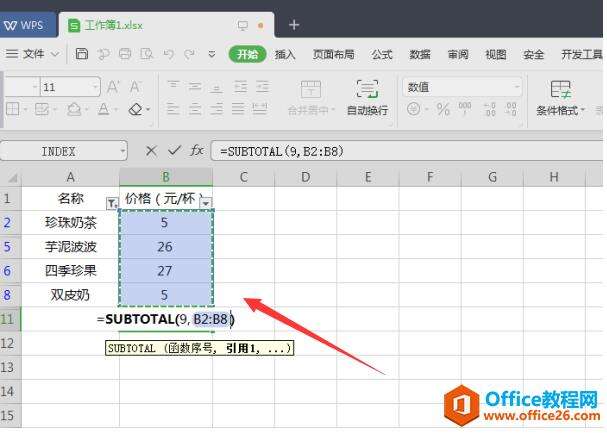The width and height of the screenshot is (607, 433).
Task: Add a new document tab with plus
Action: pos(293,24)
